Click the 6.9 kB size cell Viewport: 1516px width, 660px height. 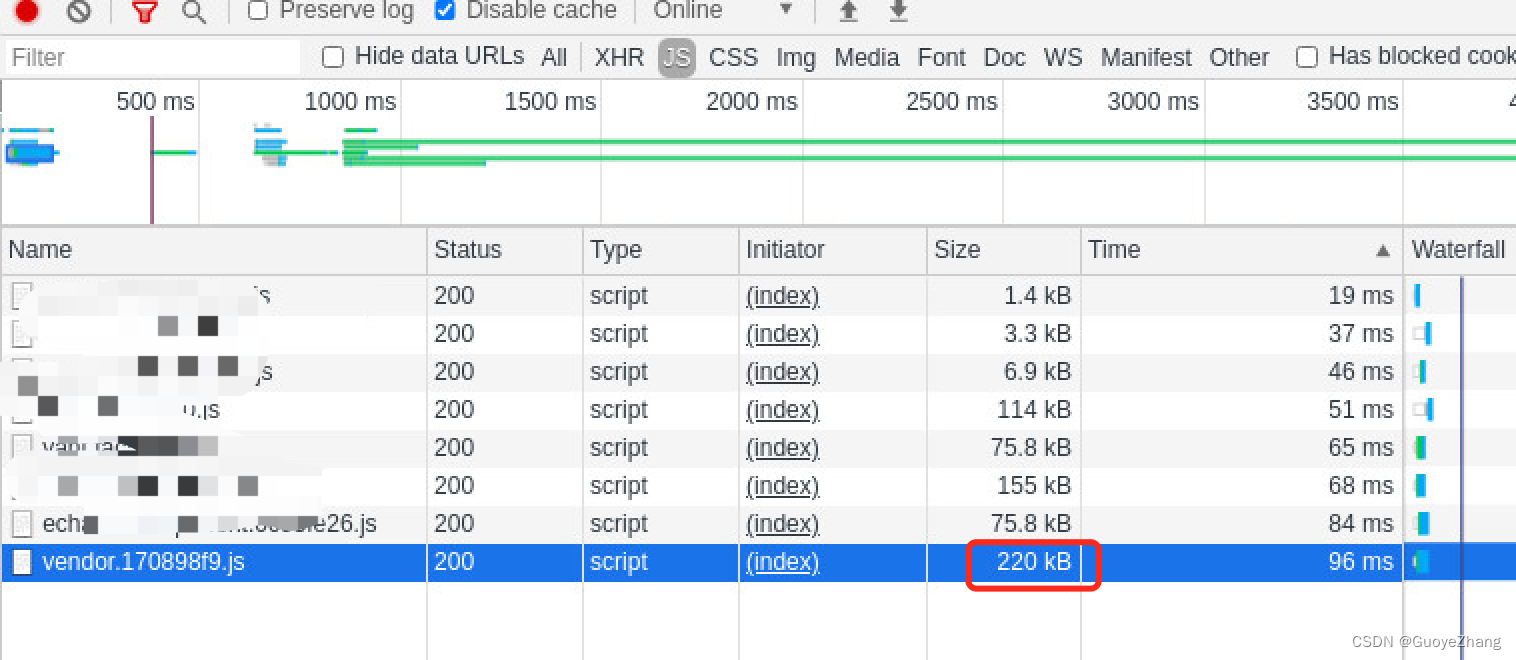tap(1004, 372)
